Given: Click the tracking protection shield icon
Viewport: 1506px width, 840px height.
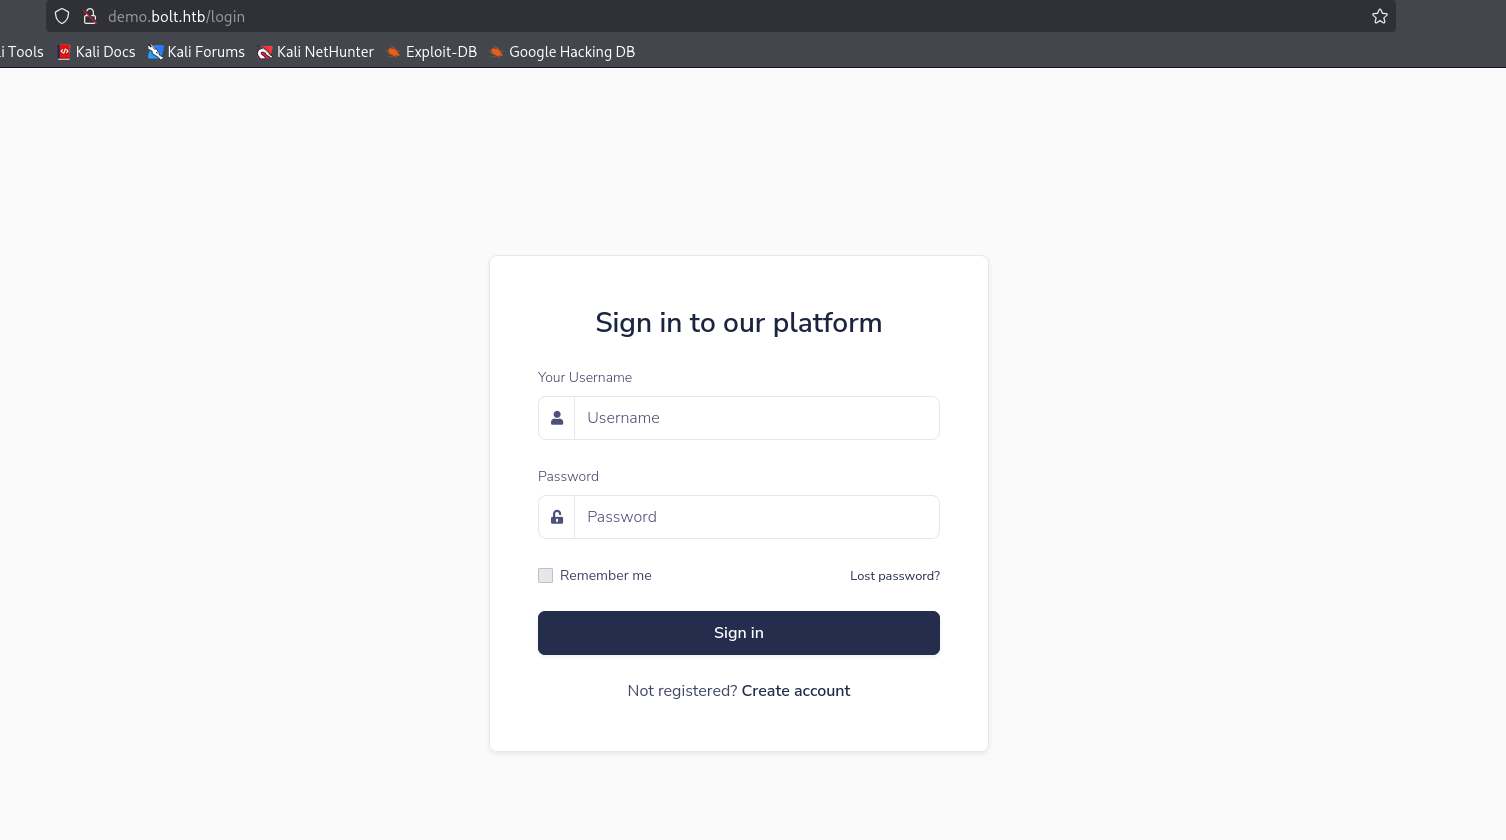Looking at the screenshot, I should pos(62,16).
